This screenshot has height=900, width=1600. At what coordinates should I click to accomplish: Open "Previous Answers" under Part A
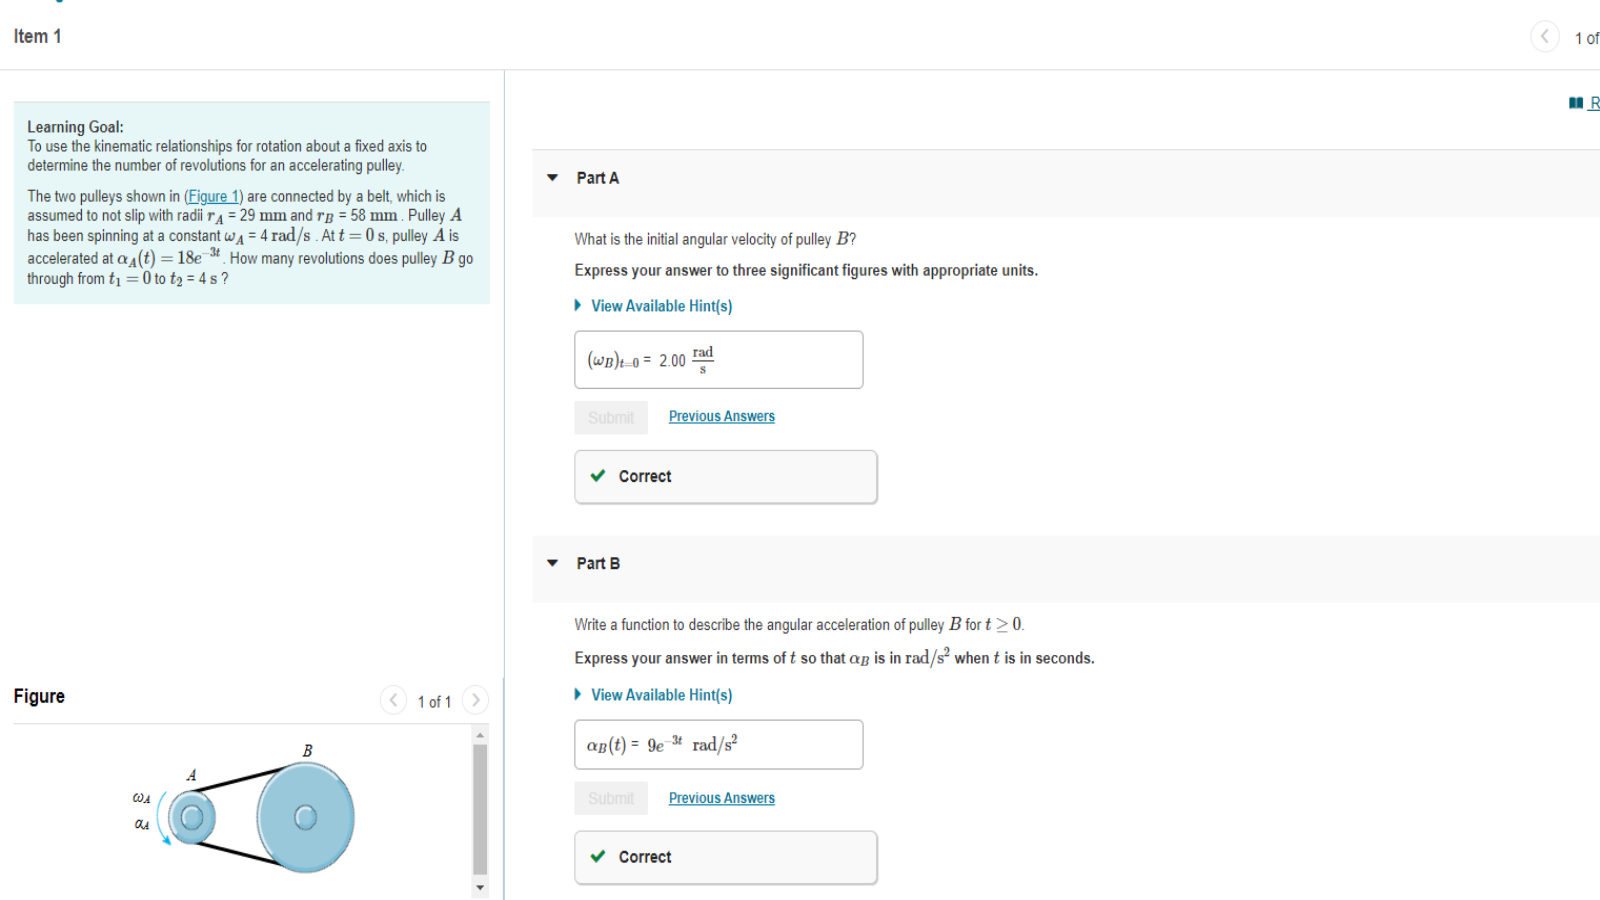coord(721,416)
